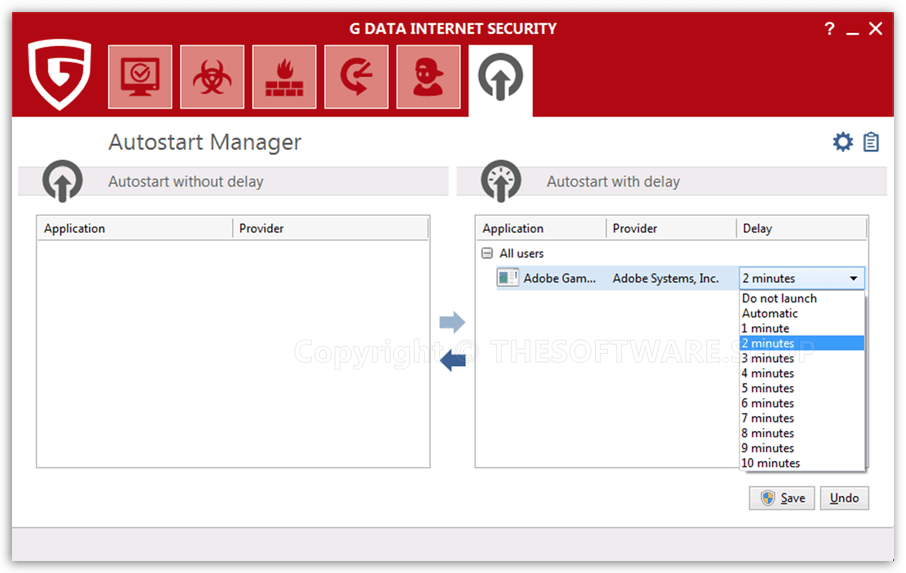Open the Security Center monitor tab

140,76
